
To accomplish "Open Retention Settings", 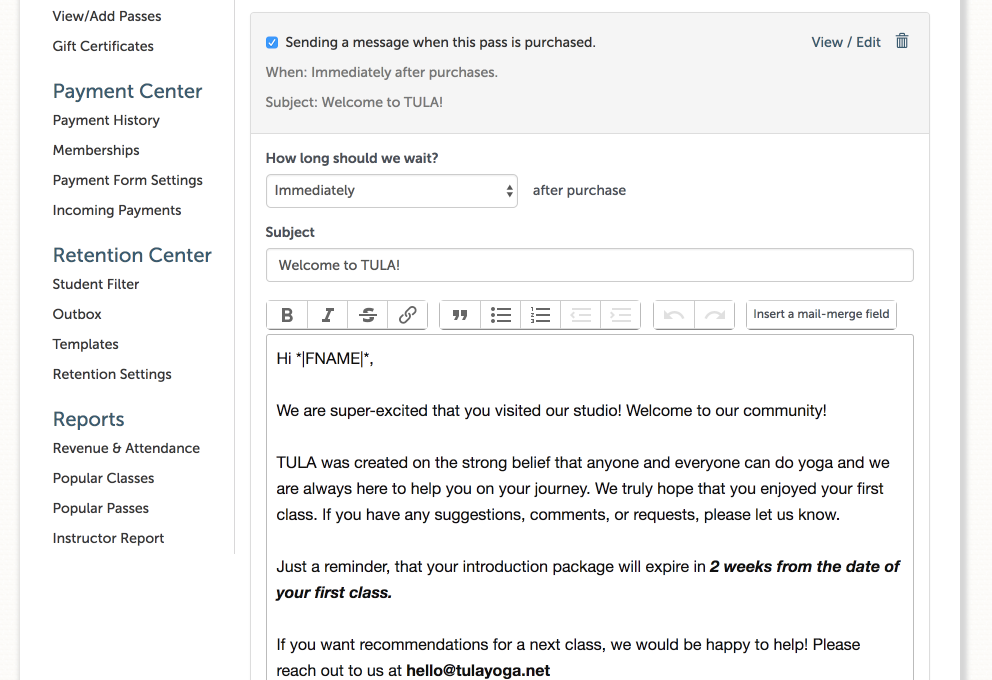I will click(x=112, y=374).
